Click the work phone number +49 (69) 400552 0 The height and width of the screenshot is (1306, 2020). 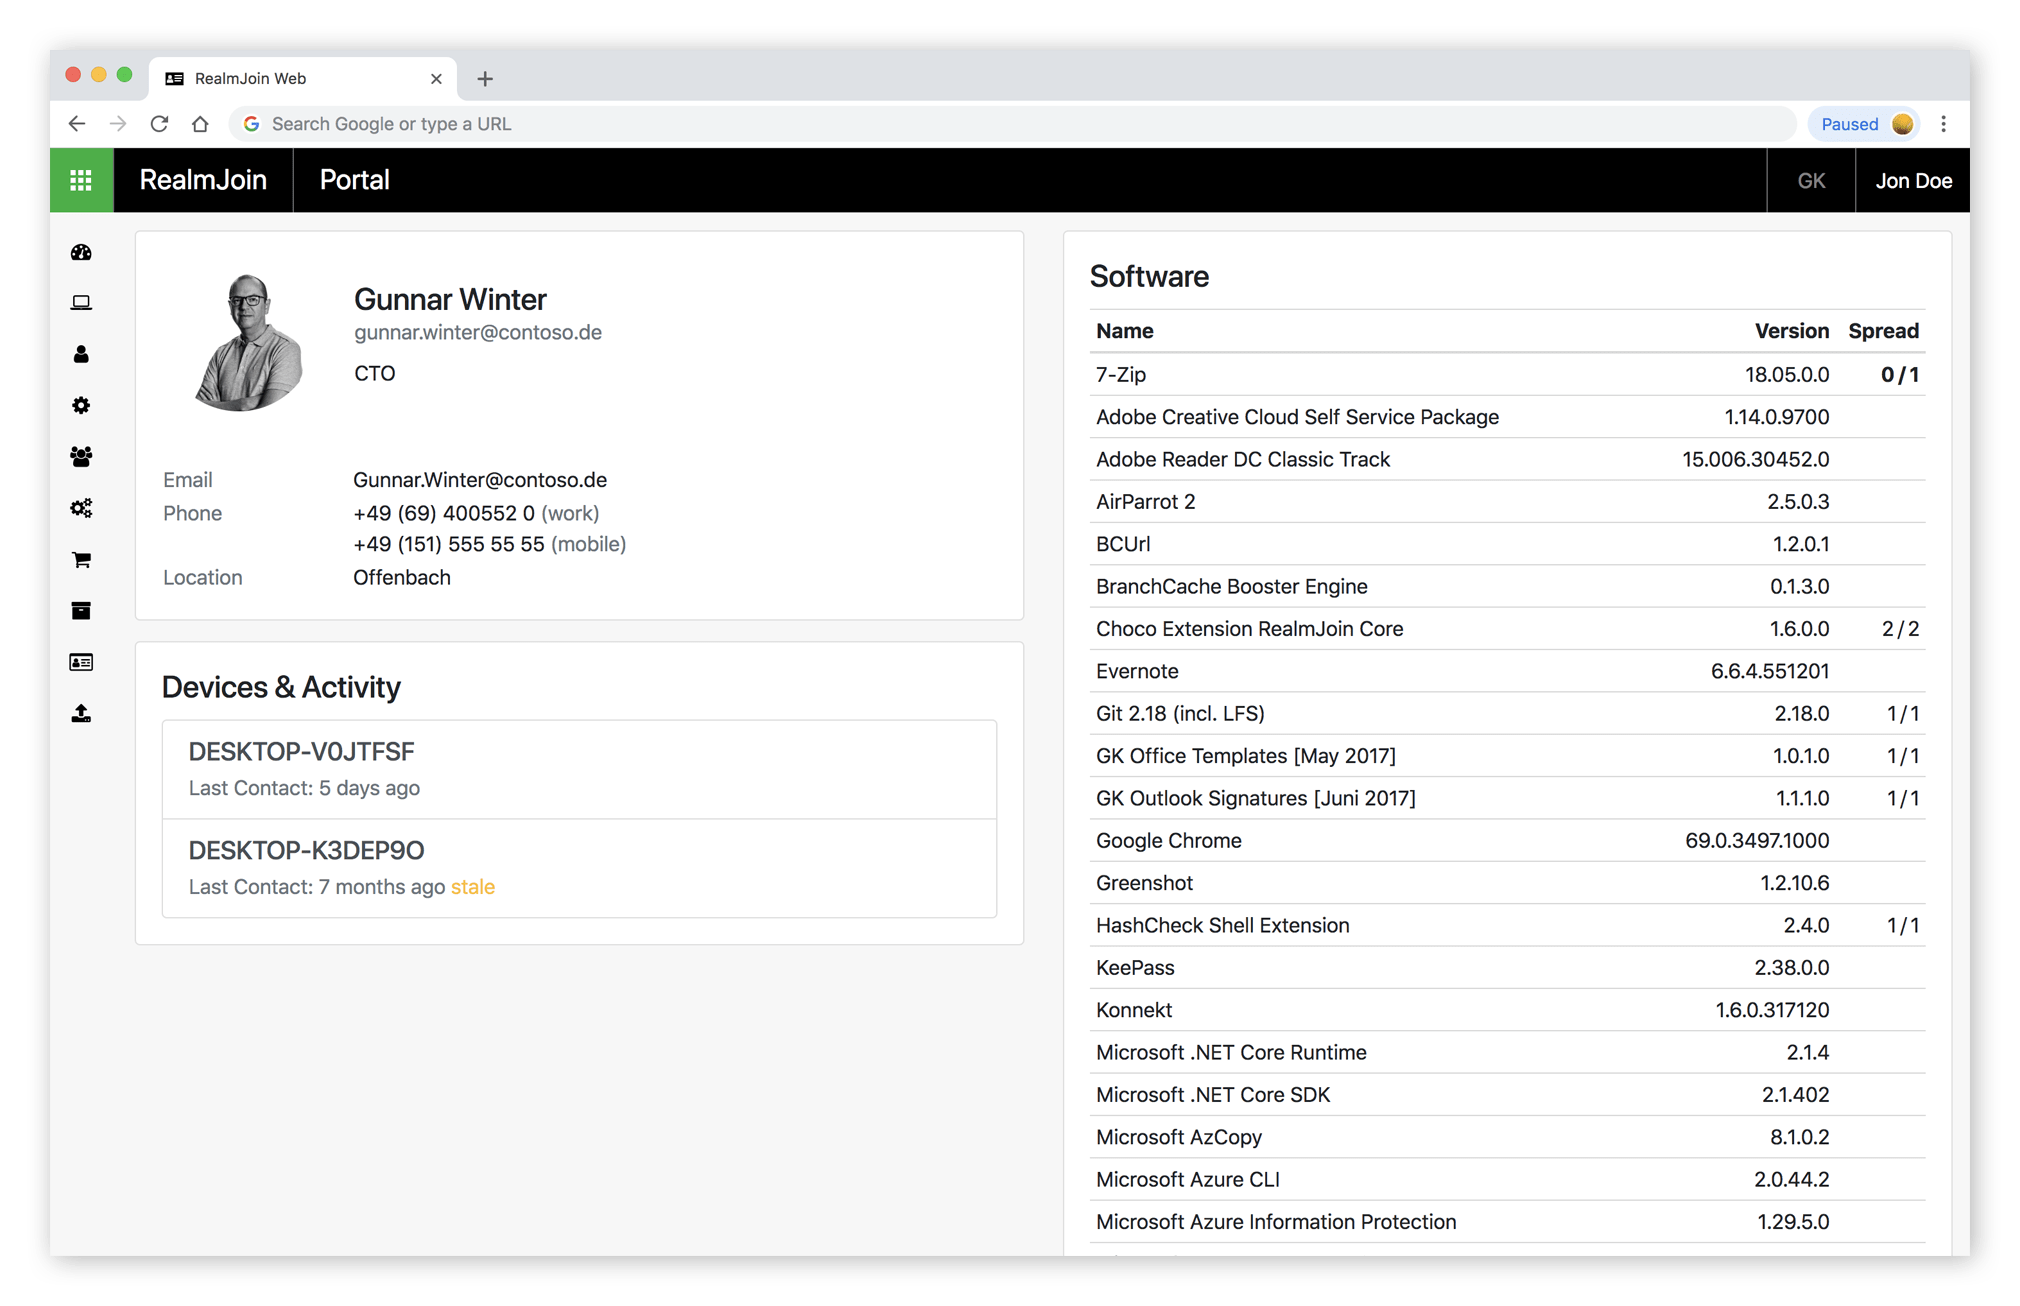[444, 513]
